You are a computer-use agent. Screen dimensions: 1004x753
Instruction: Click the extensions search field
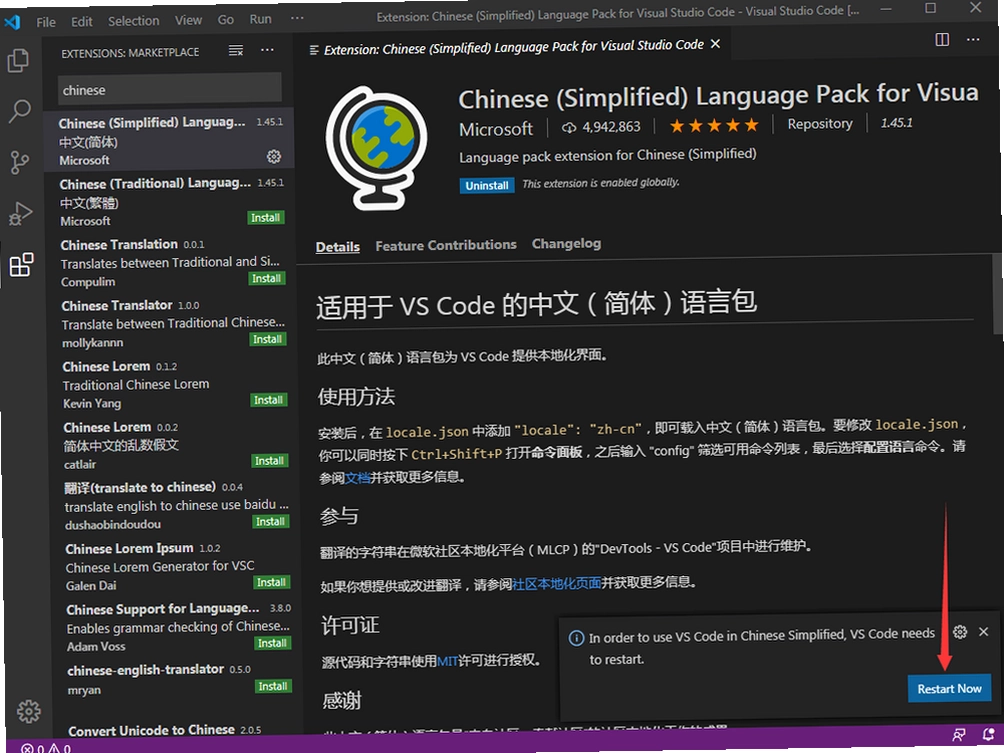(x=169, y=89)
